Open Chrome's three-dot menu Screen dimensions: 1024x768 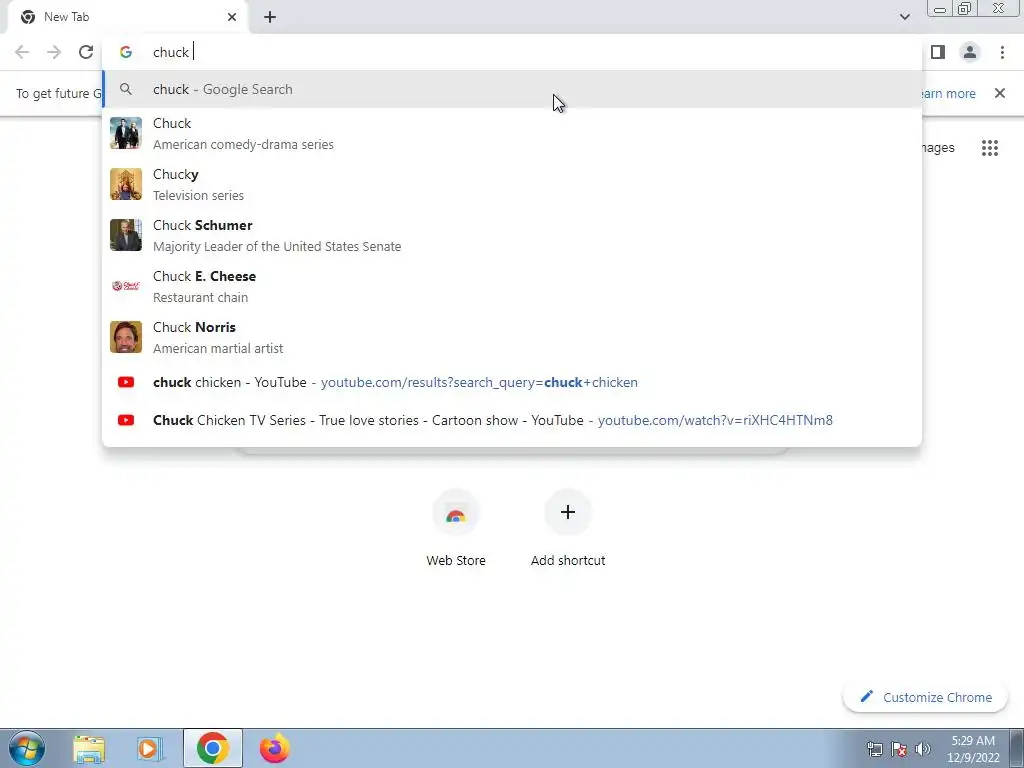point(1002,52)
